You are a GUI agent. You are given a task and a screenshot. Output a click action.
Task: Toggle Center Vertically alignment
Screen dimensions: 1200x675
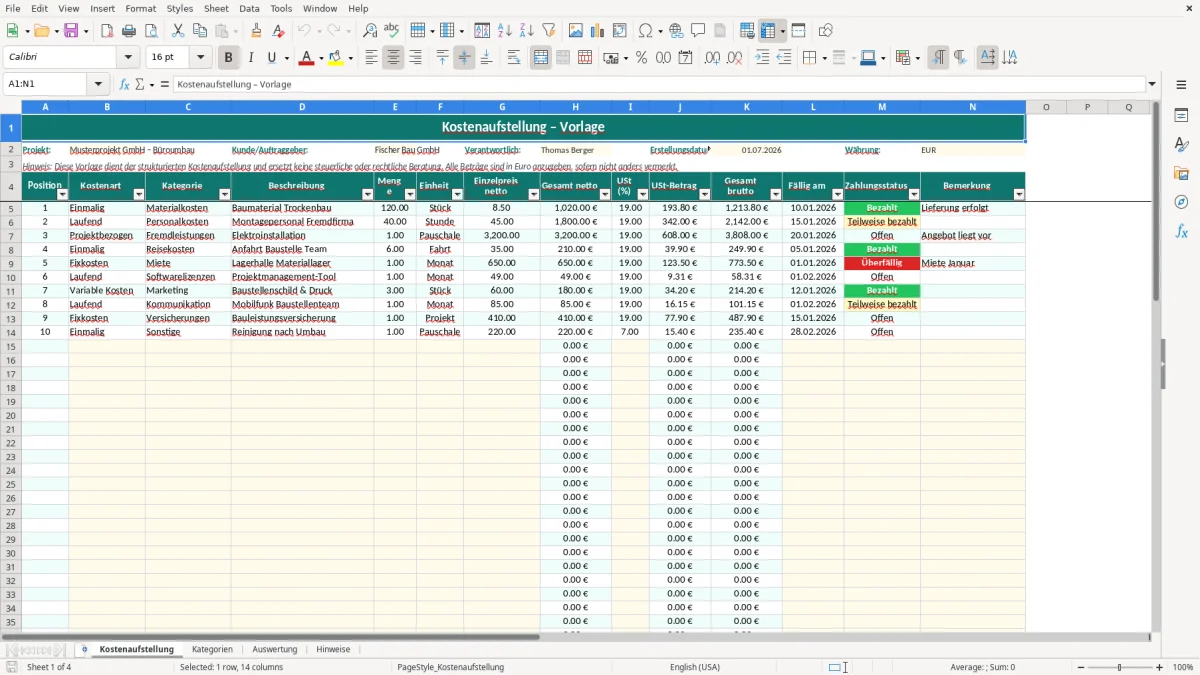[464, 58]
